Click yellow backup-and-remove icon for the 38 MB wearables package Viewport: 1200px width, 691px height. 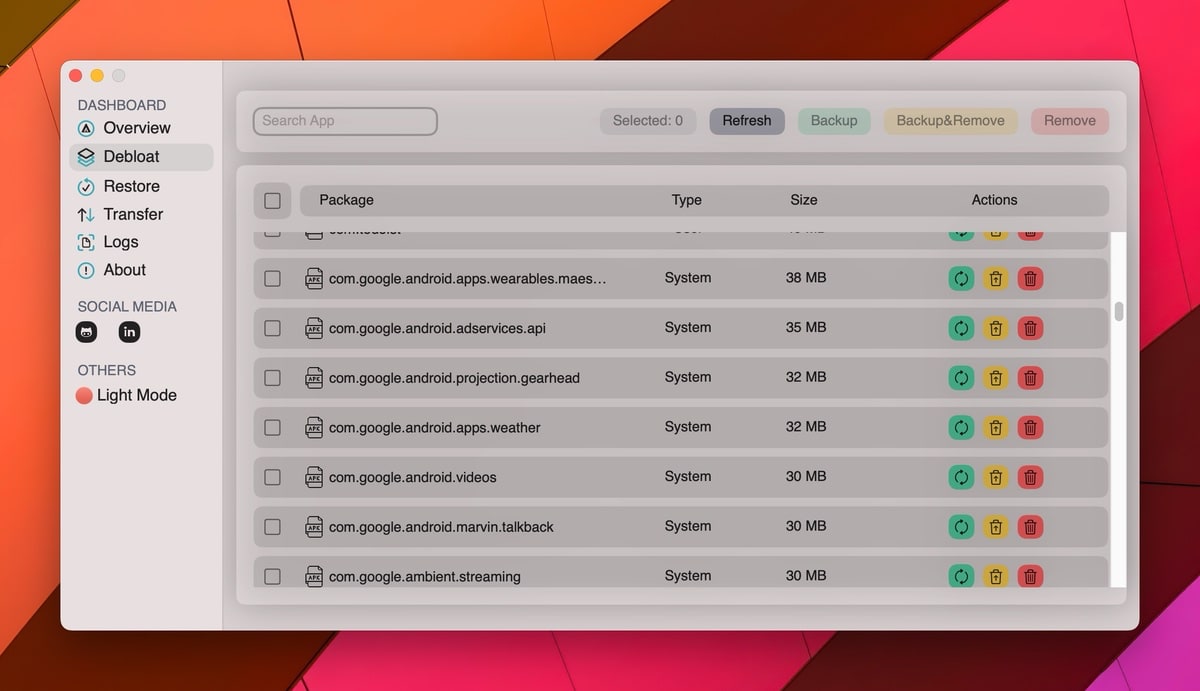[995, 278]
